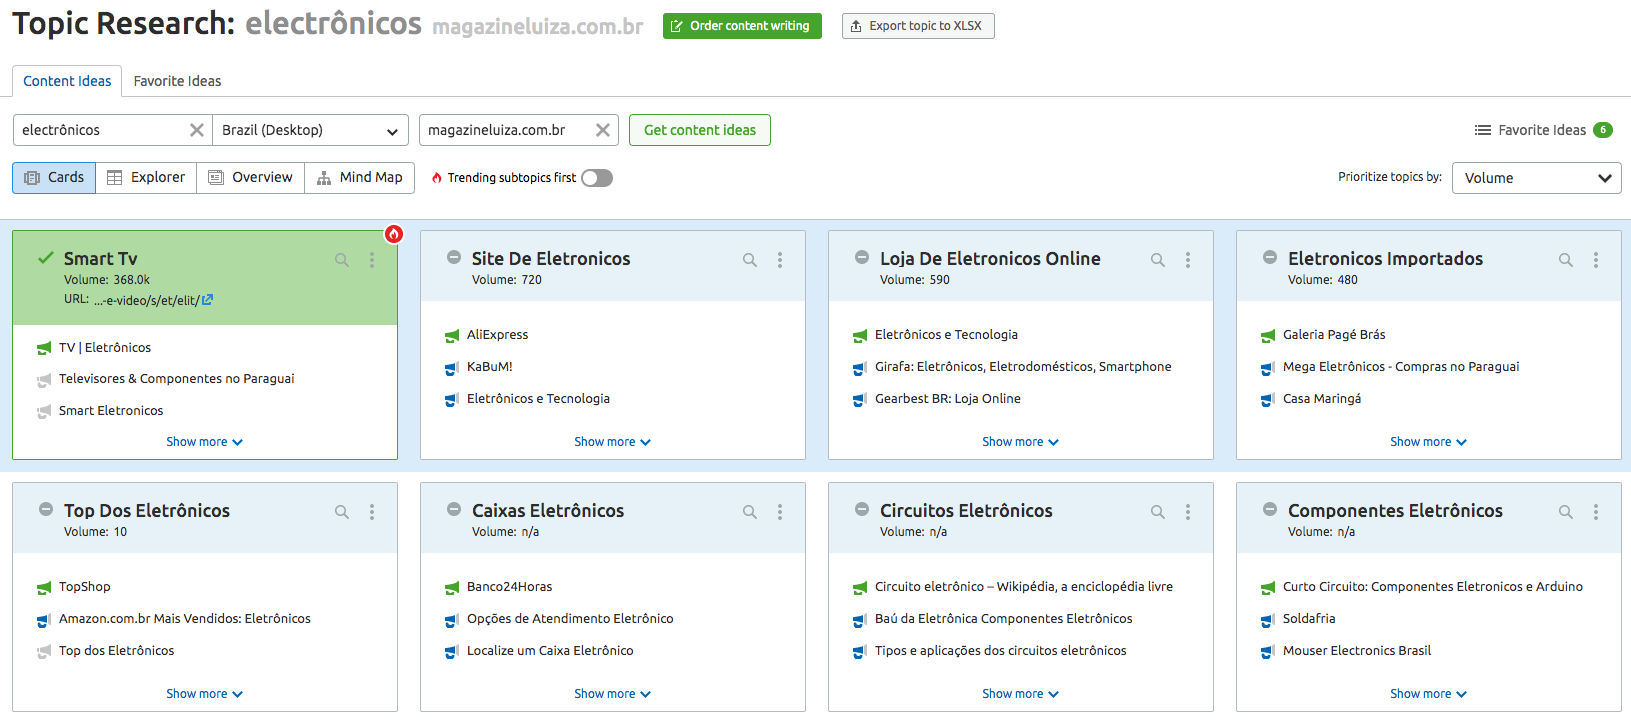
Task: Toggle Trending subtopics first switch
Action: (597, 178)
